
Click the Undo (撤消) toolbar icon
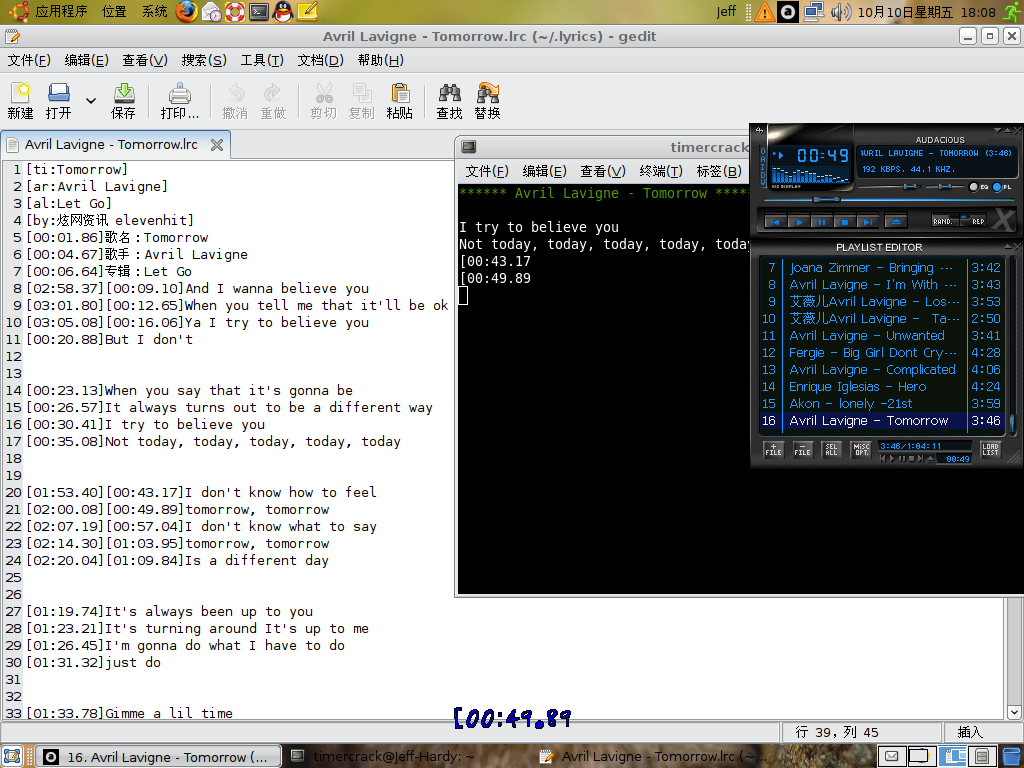[x=235, y=101]
